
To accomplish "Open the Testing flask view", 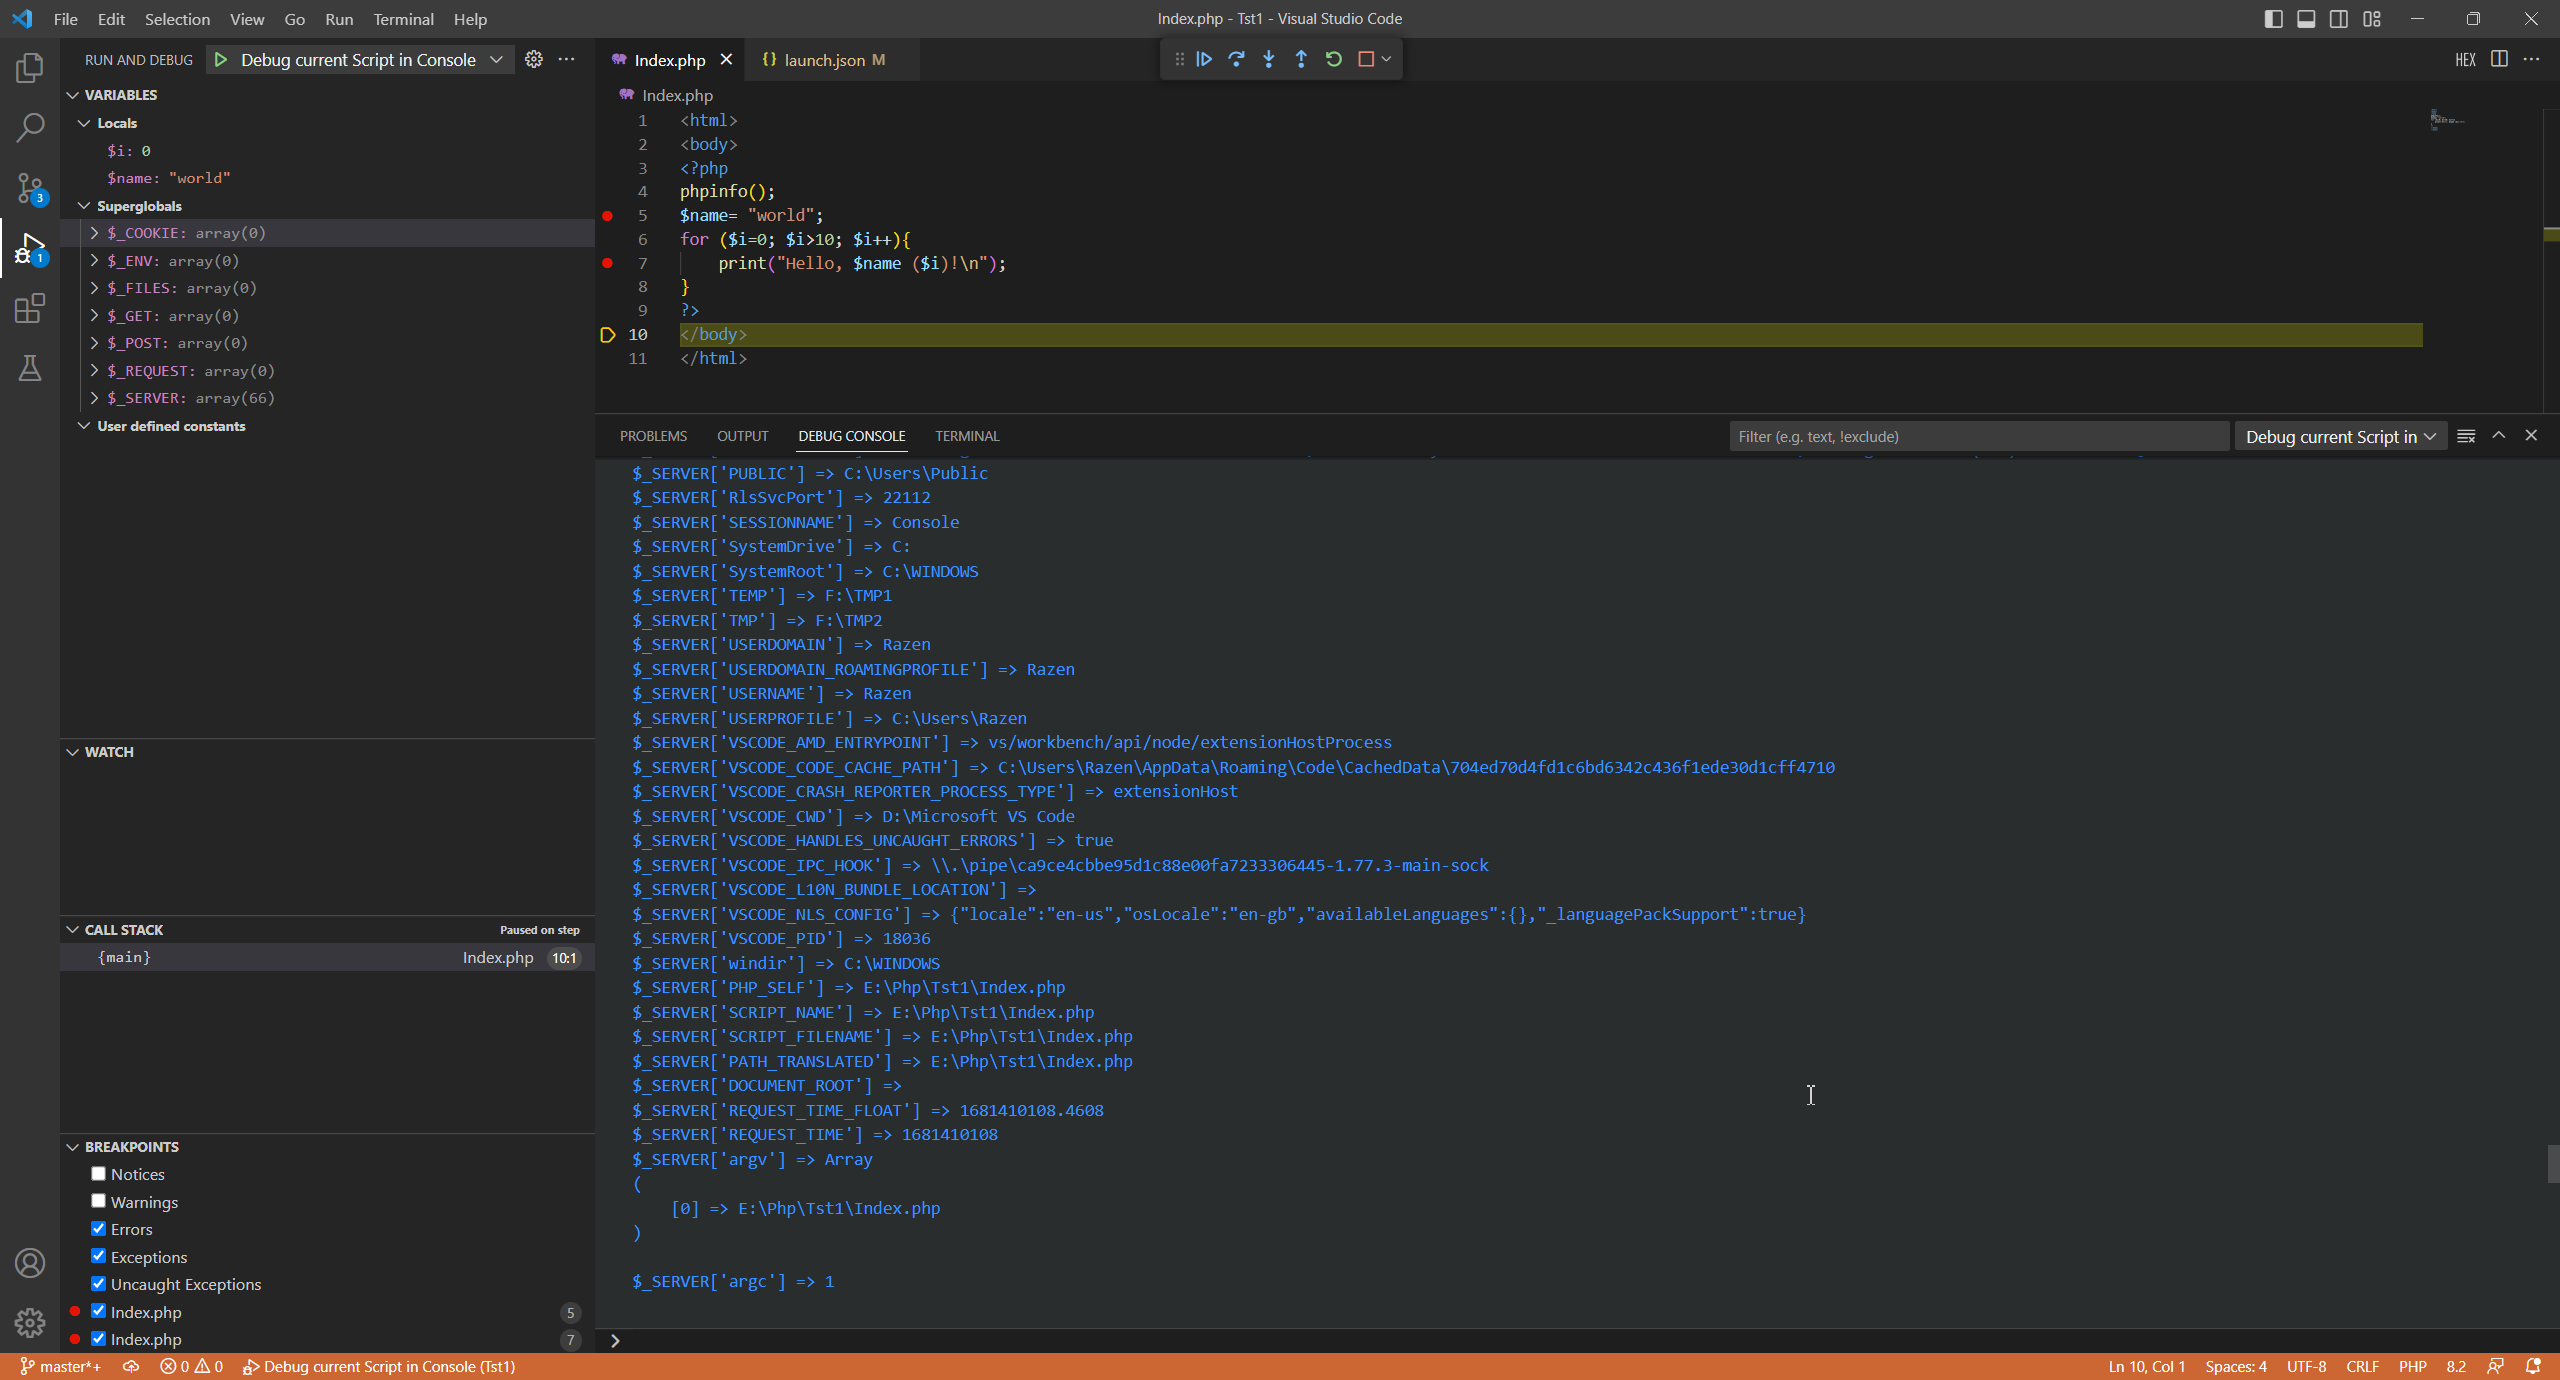I will 30,368.
